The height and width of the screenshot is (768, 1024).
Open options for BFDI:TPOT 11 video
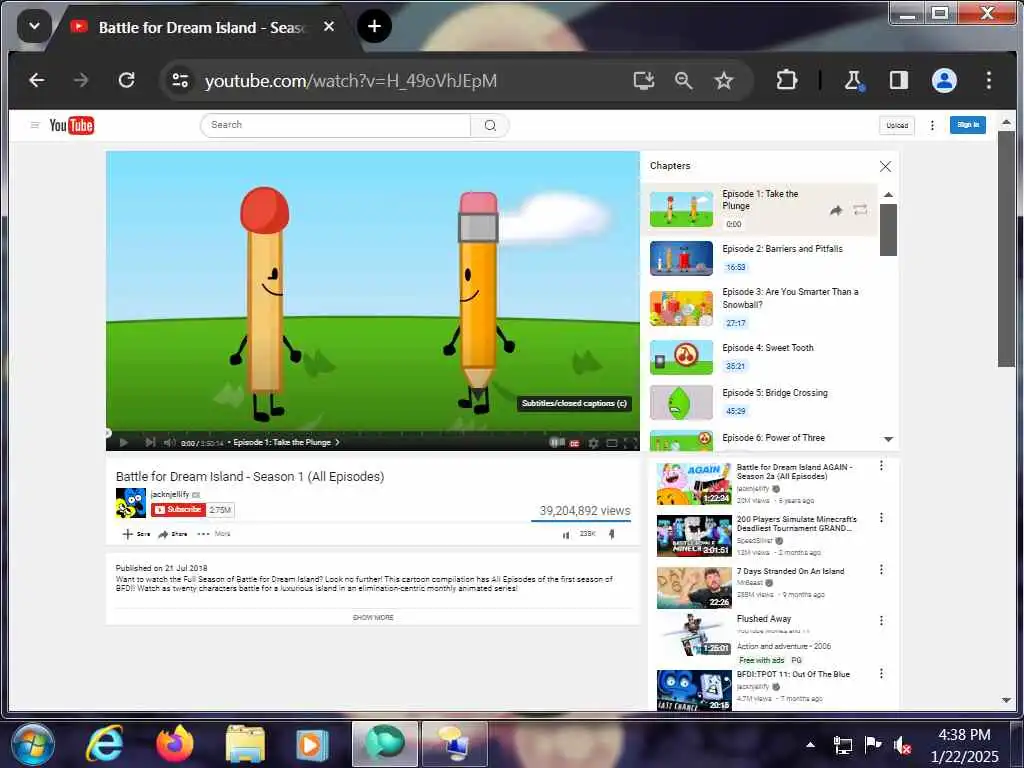tap(881, 673)
